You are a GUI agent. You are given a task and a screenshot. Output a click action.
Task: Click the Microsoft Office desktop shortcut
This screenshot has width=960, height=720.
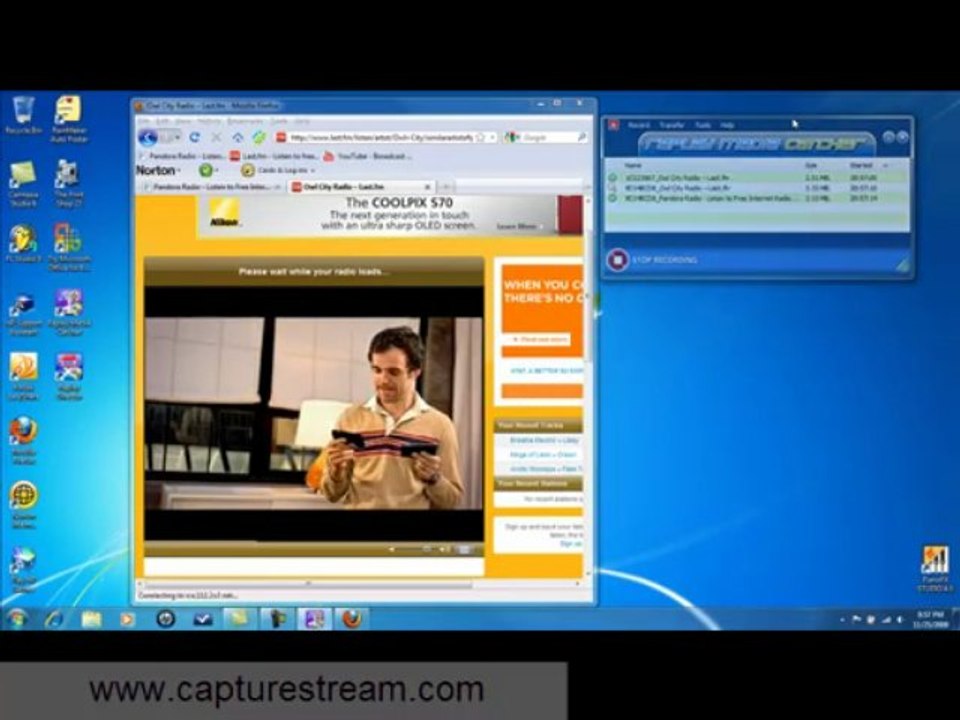[69, 247]
